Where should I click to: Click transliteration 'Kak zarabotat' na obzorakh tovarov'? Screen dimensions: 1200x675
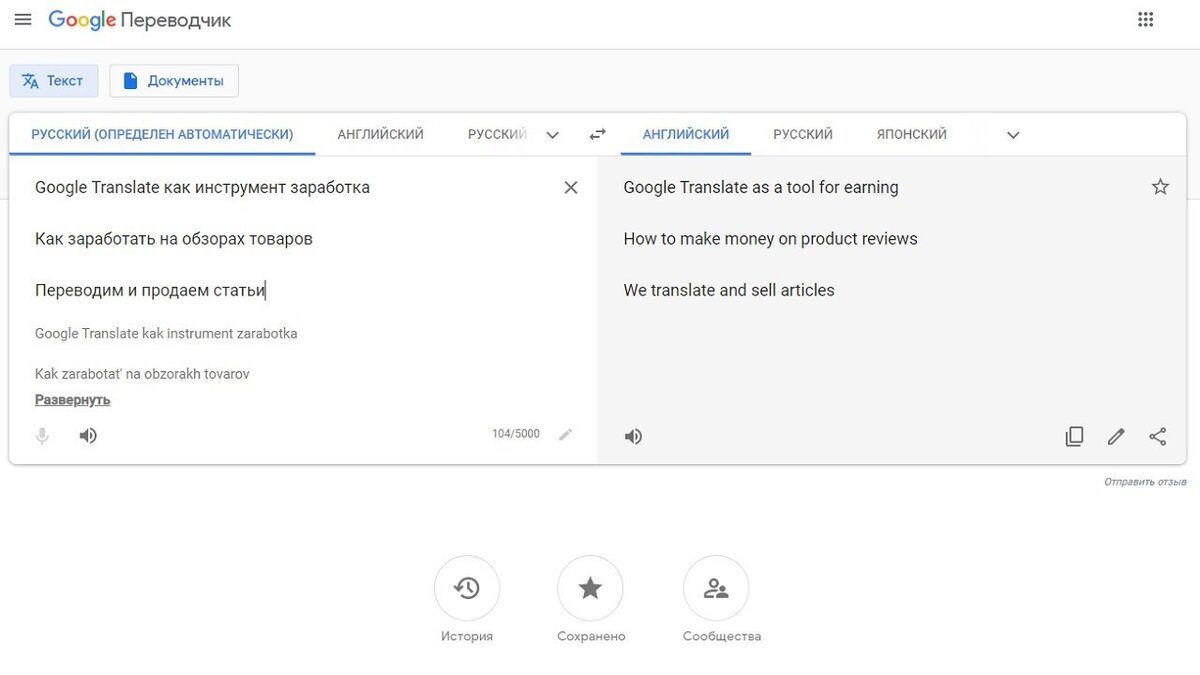142,374
